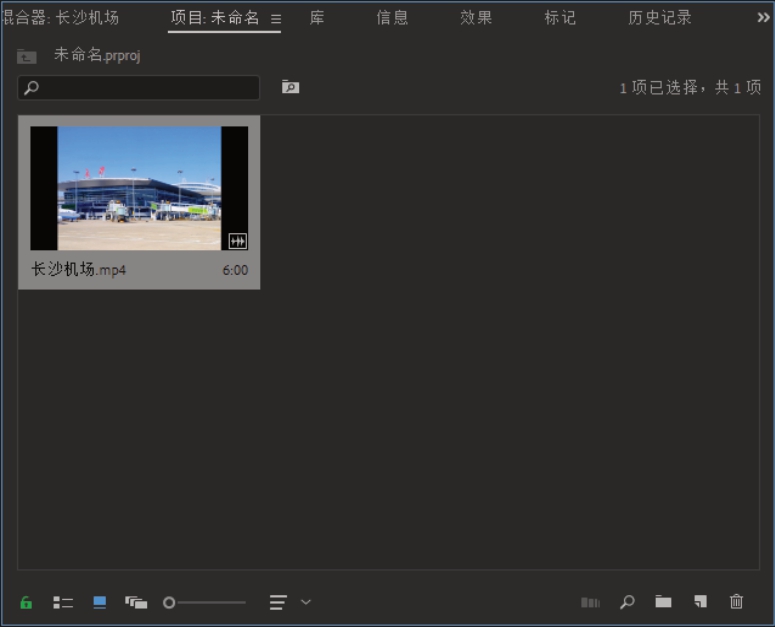Click the thumbnail zoom slider handle

(169, 602)
